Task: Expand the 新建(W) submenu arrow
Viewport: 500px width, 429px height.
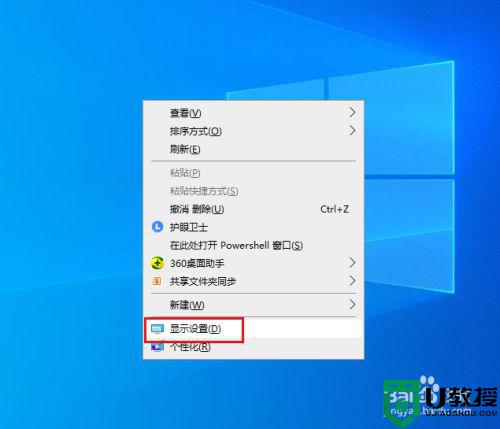Action: (x=352, y=305)
